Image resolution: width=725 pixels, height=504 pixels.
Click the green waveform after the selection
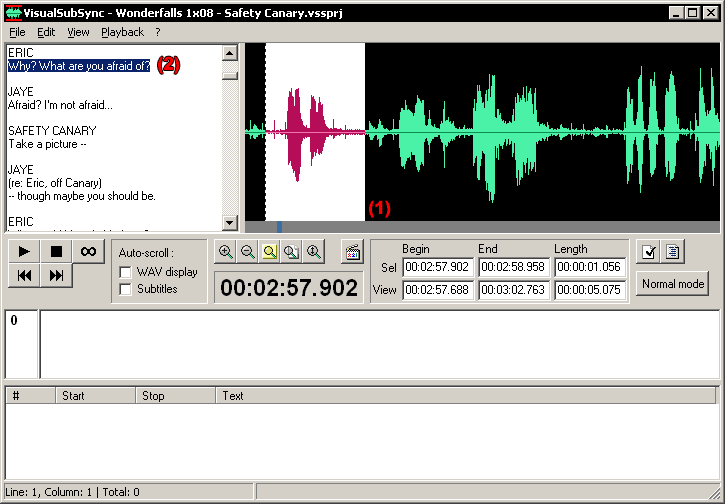(x=542, y=132)
